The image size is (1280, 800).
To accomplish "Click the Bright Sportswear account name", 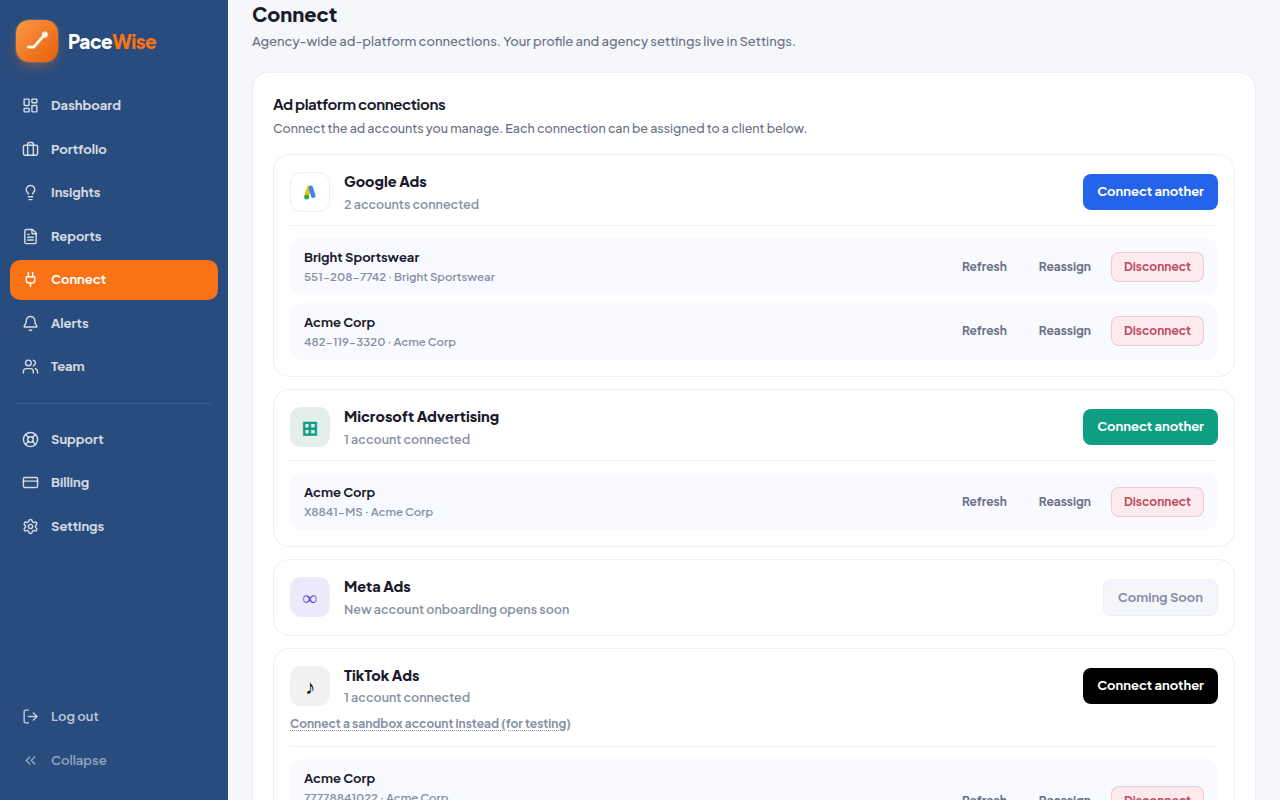I will [361, 258].
